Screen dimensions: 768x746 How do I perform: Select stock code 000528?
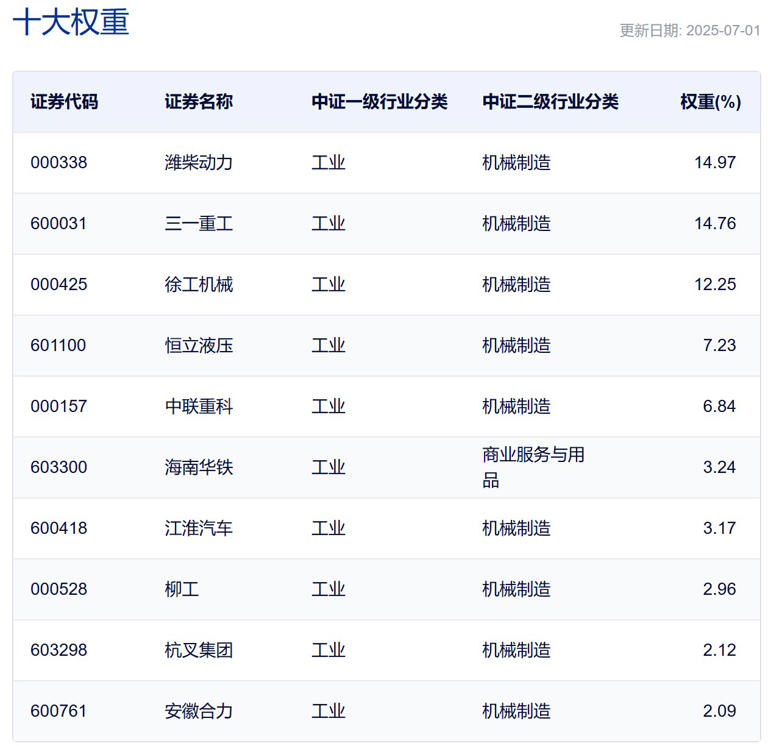(59, 589)
